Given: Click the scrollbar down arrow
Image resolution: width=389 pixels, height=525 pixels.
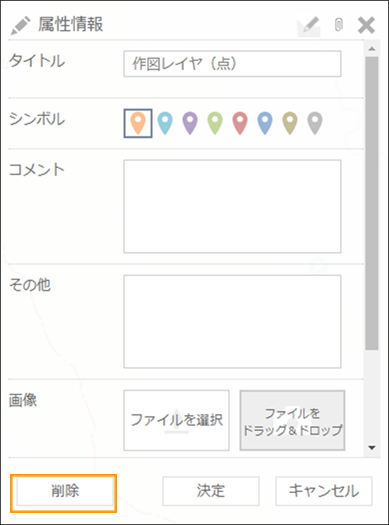Looking at the screenshot, I should (372, 448).
